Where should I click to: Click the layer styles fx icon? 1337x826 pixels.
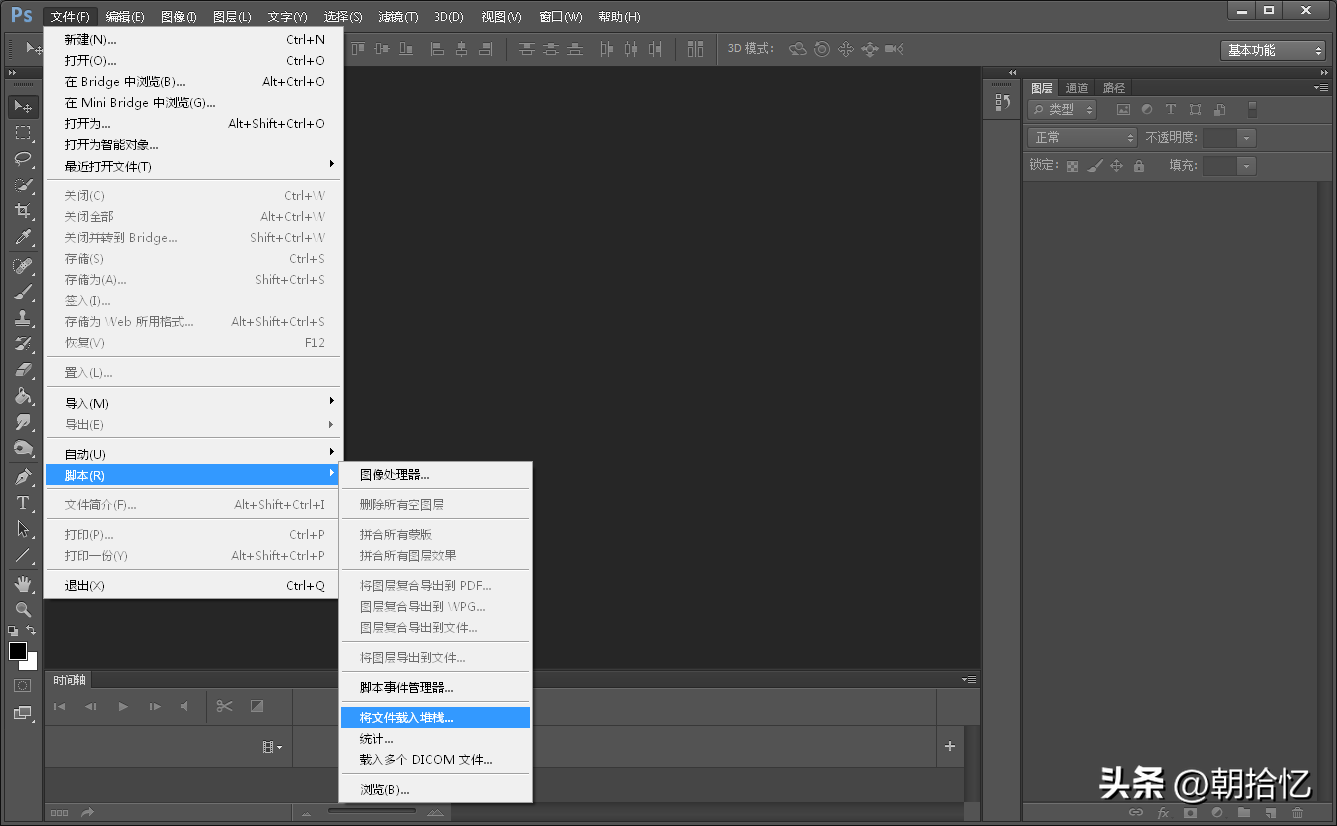point(1163,813)
